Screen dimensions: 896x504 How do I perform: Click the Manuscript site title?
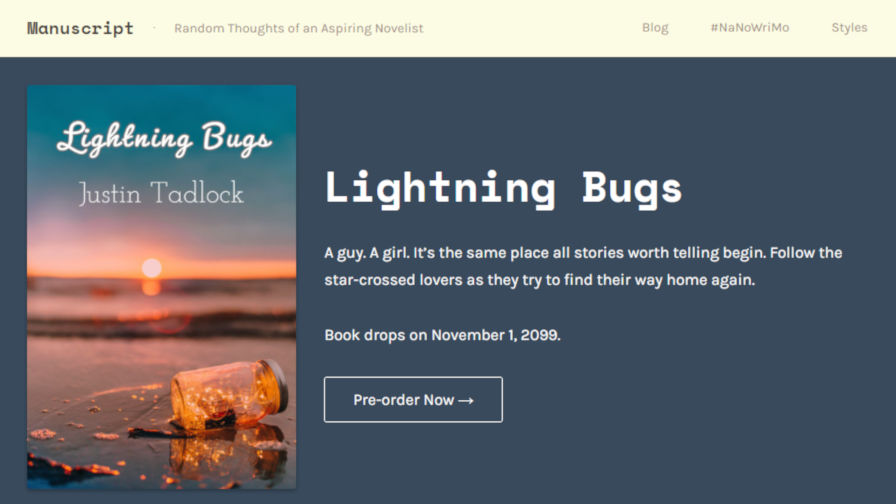(x=80, y=28)
